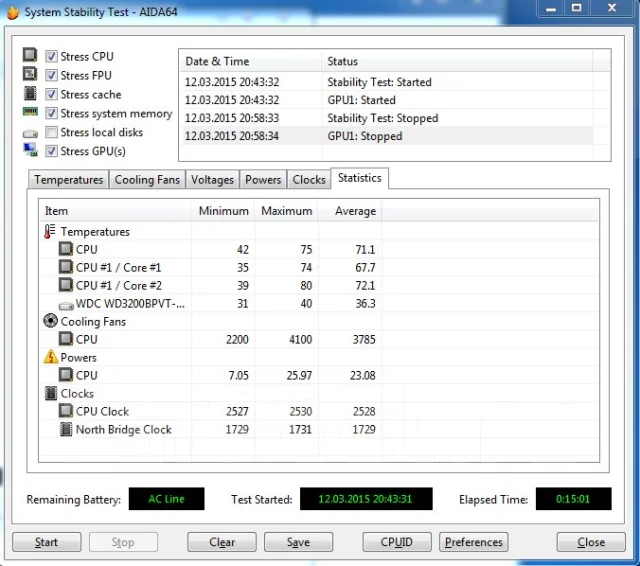Show the Powers tab
The height and width of the screenshot is (566, 640).
point(263,180)
